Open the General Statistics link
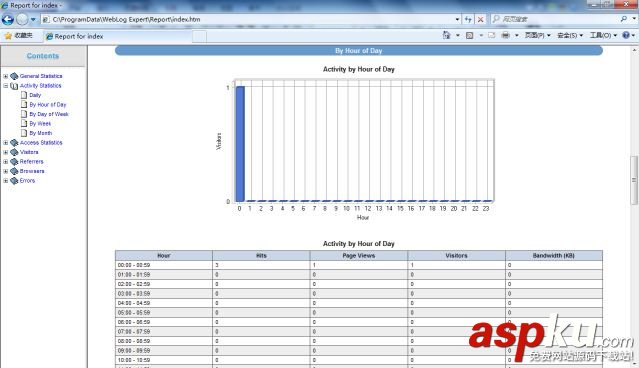Viewport: 639px width, 368px height. 41,76
